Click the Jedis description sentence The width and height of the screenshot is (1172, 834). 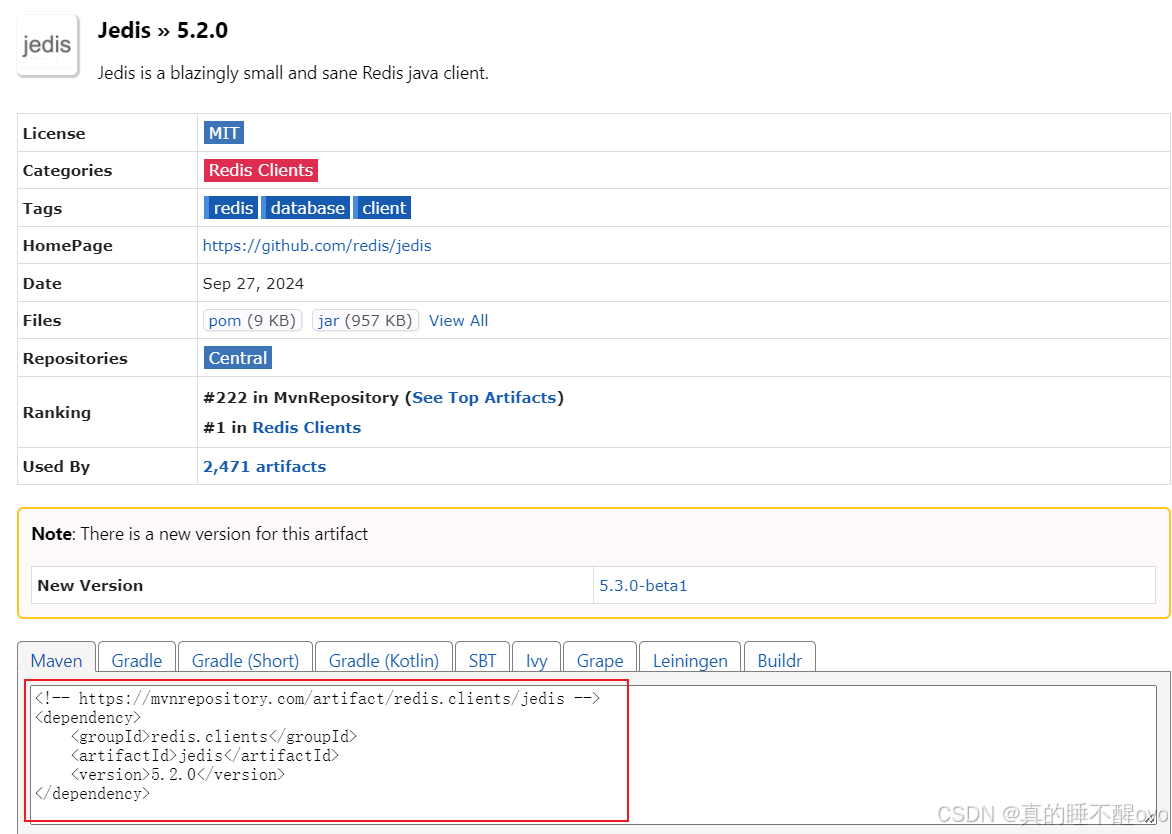tap(293, 73)
